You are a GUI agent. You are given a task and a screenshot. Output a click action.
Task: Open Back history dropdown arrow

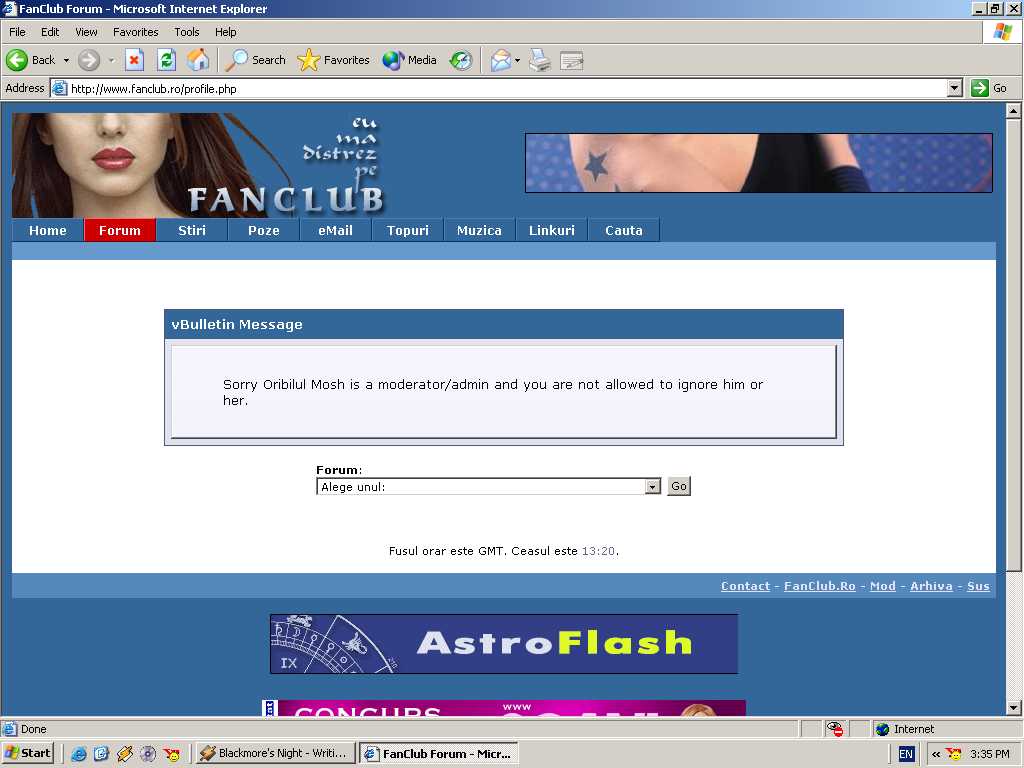(x=66, y=60)
